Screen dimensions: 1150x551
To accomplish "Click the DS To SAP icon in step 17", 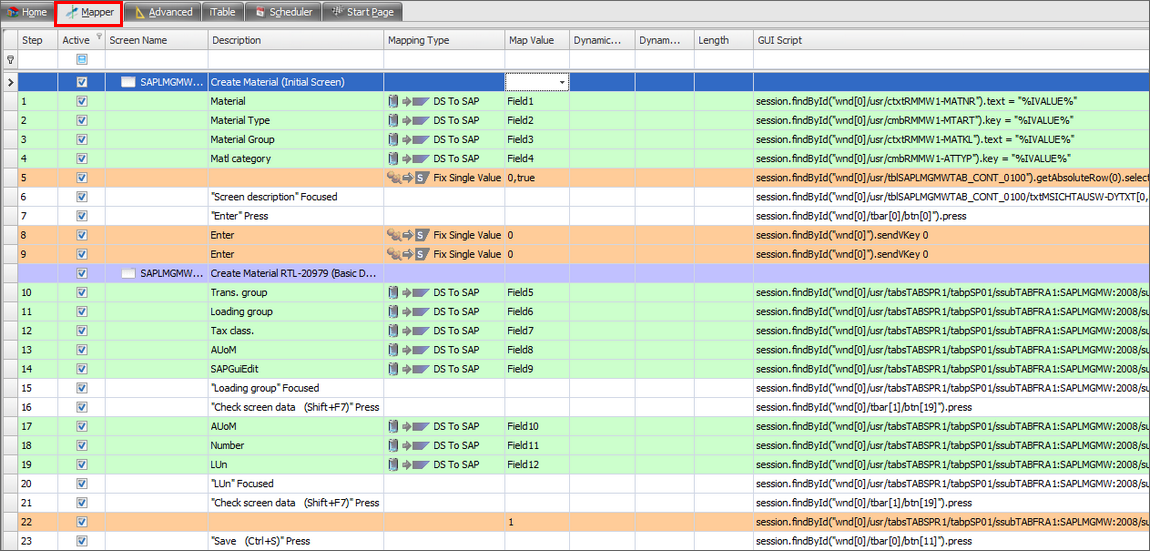I will point(409,426).
